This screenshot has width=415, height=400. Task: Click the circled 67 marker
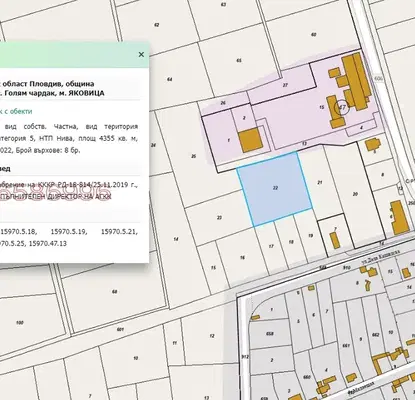click(342, 107)
